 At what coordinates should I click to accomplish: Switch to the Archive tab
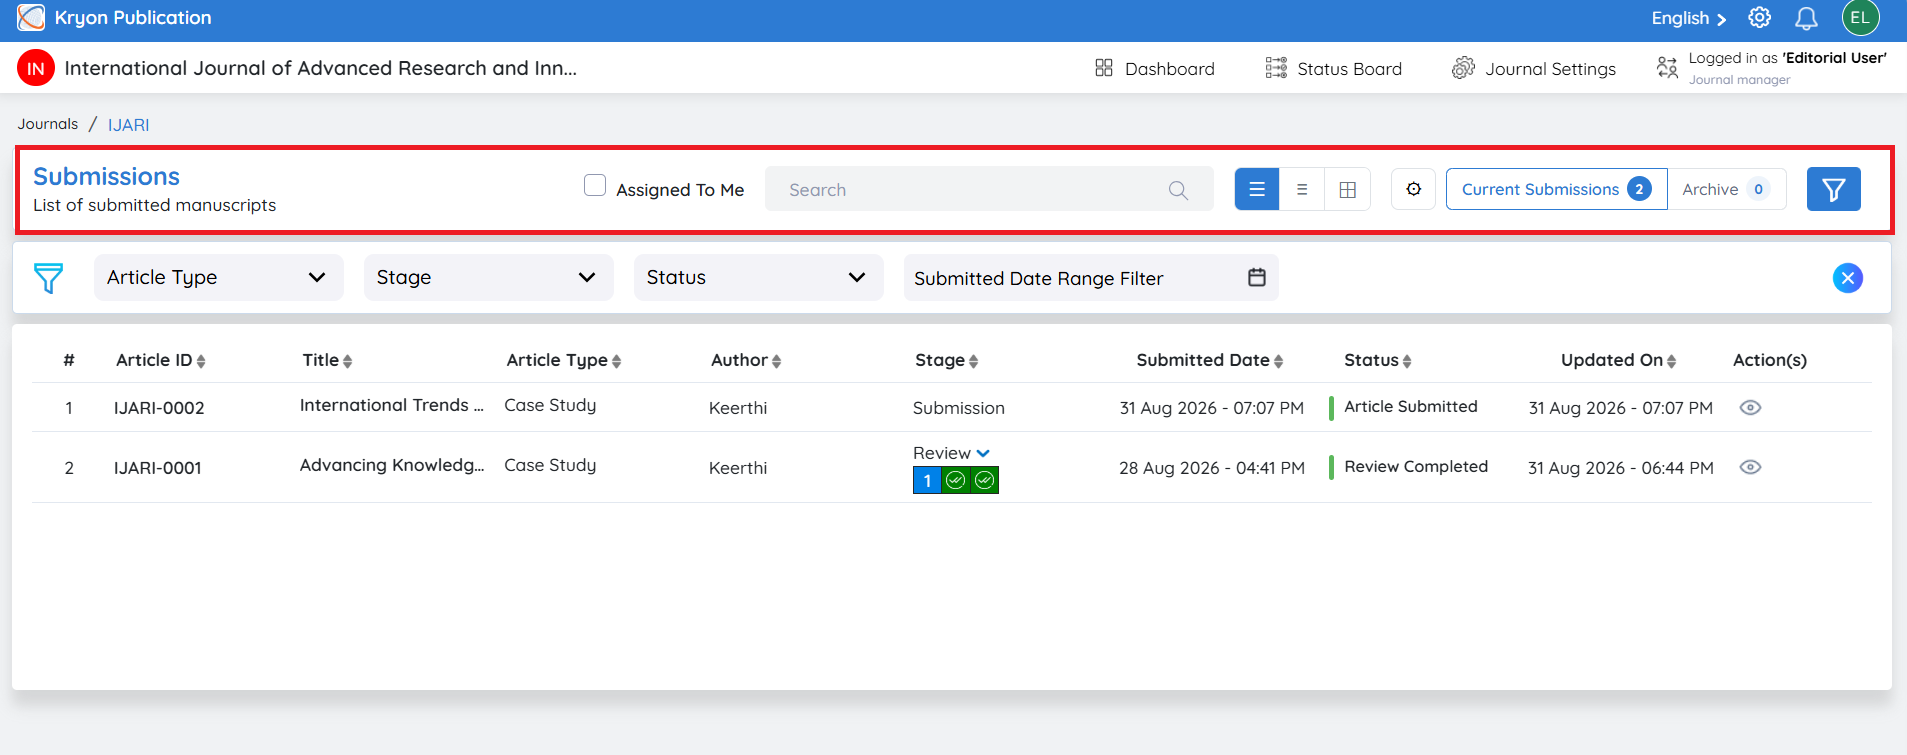[x=1726, y=189]
